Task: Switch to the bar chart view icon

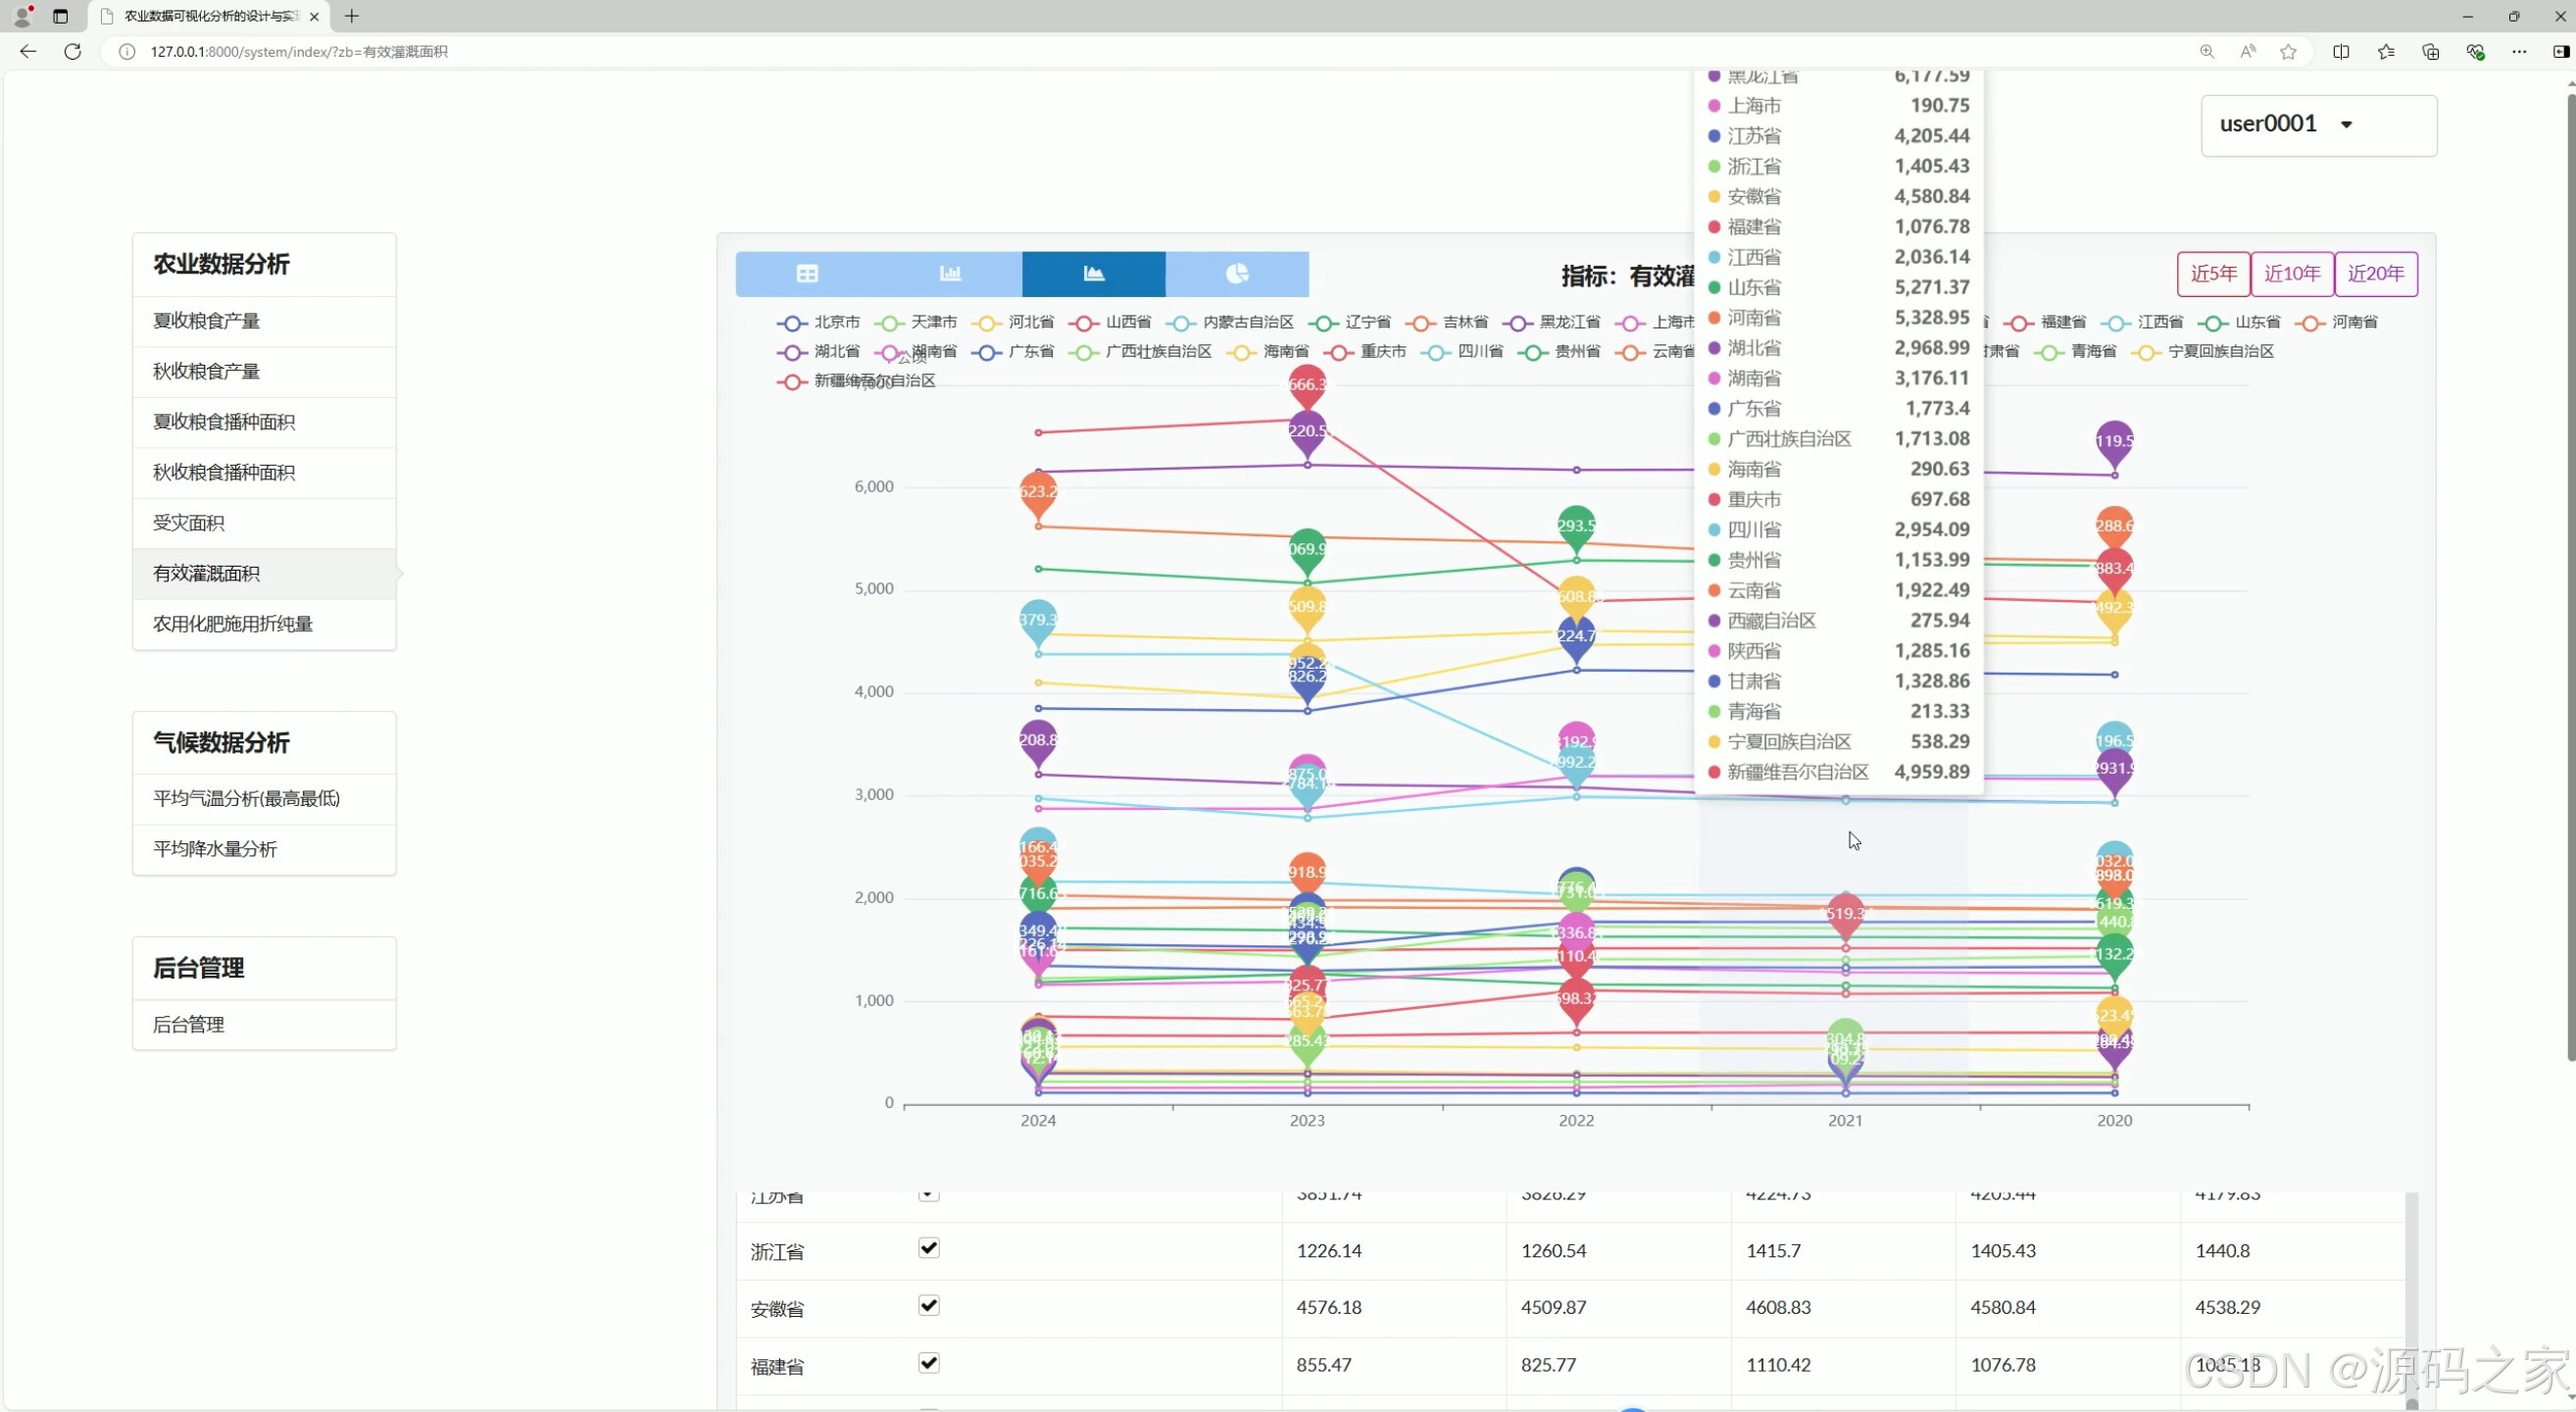Action: pyautogui.click(x=950, y=274)
